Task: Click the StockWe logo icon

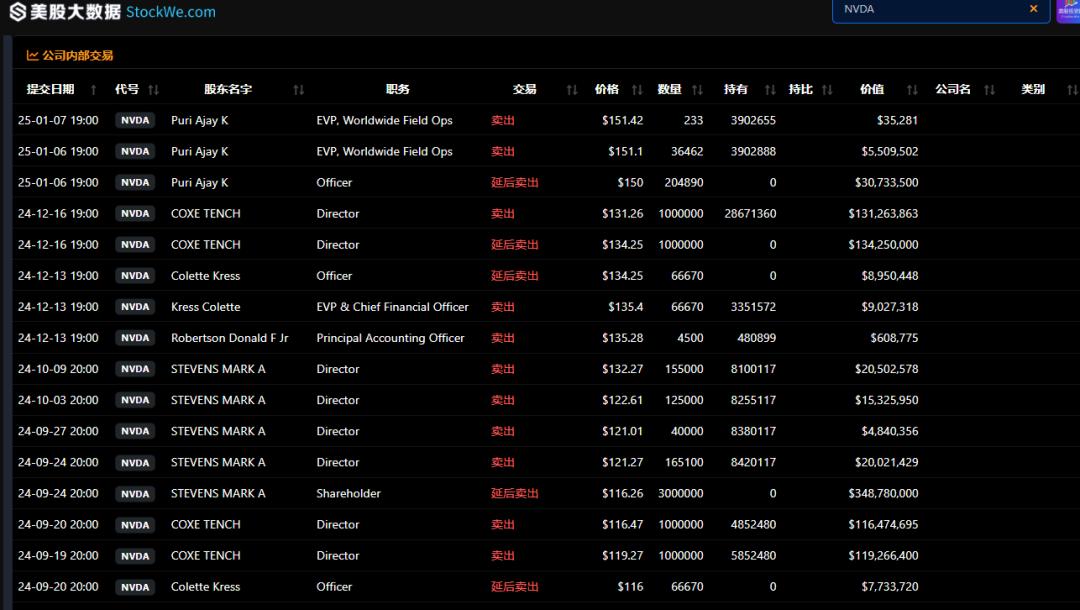Action: click(17, 12)
